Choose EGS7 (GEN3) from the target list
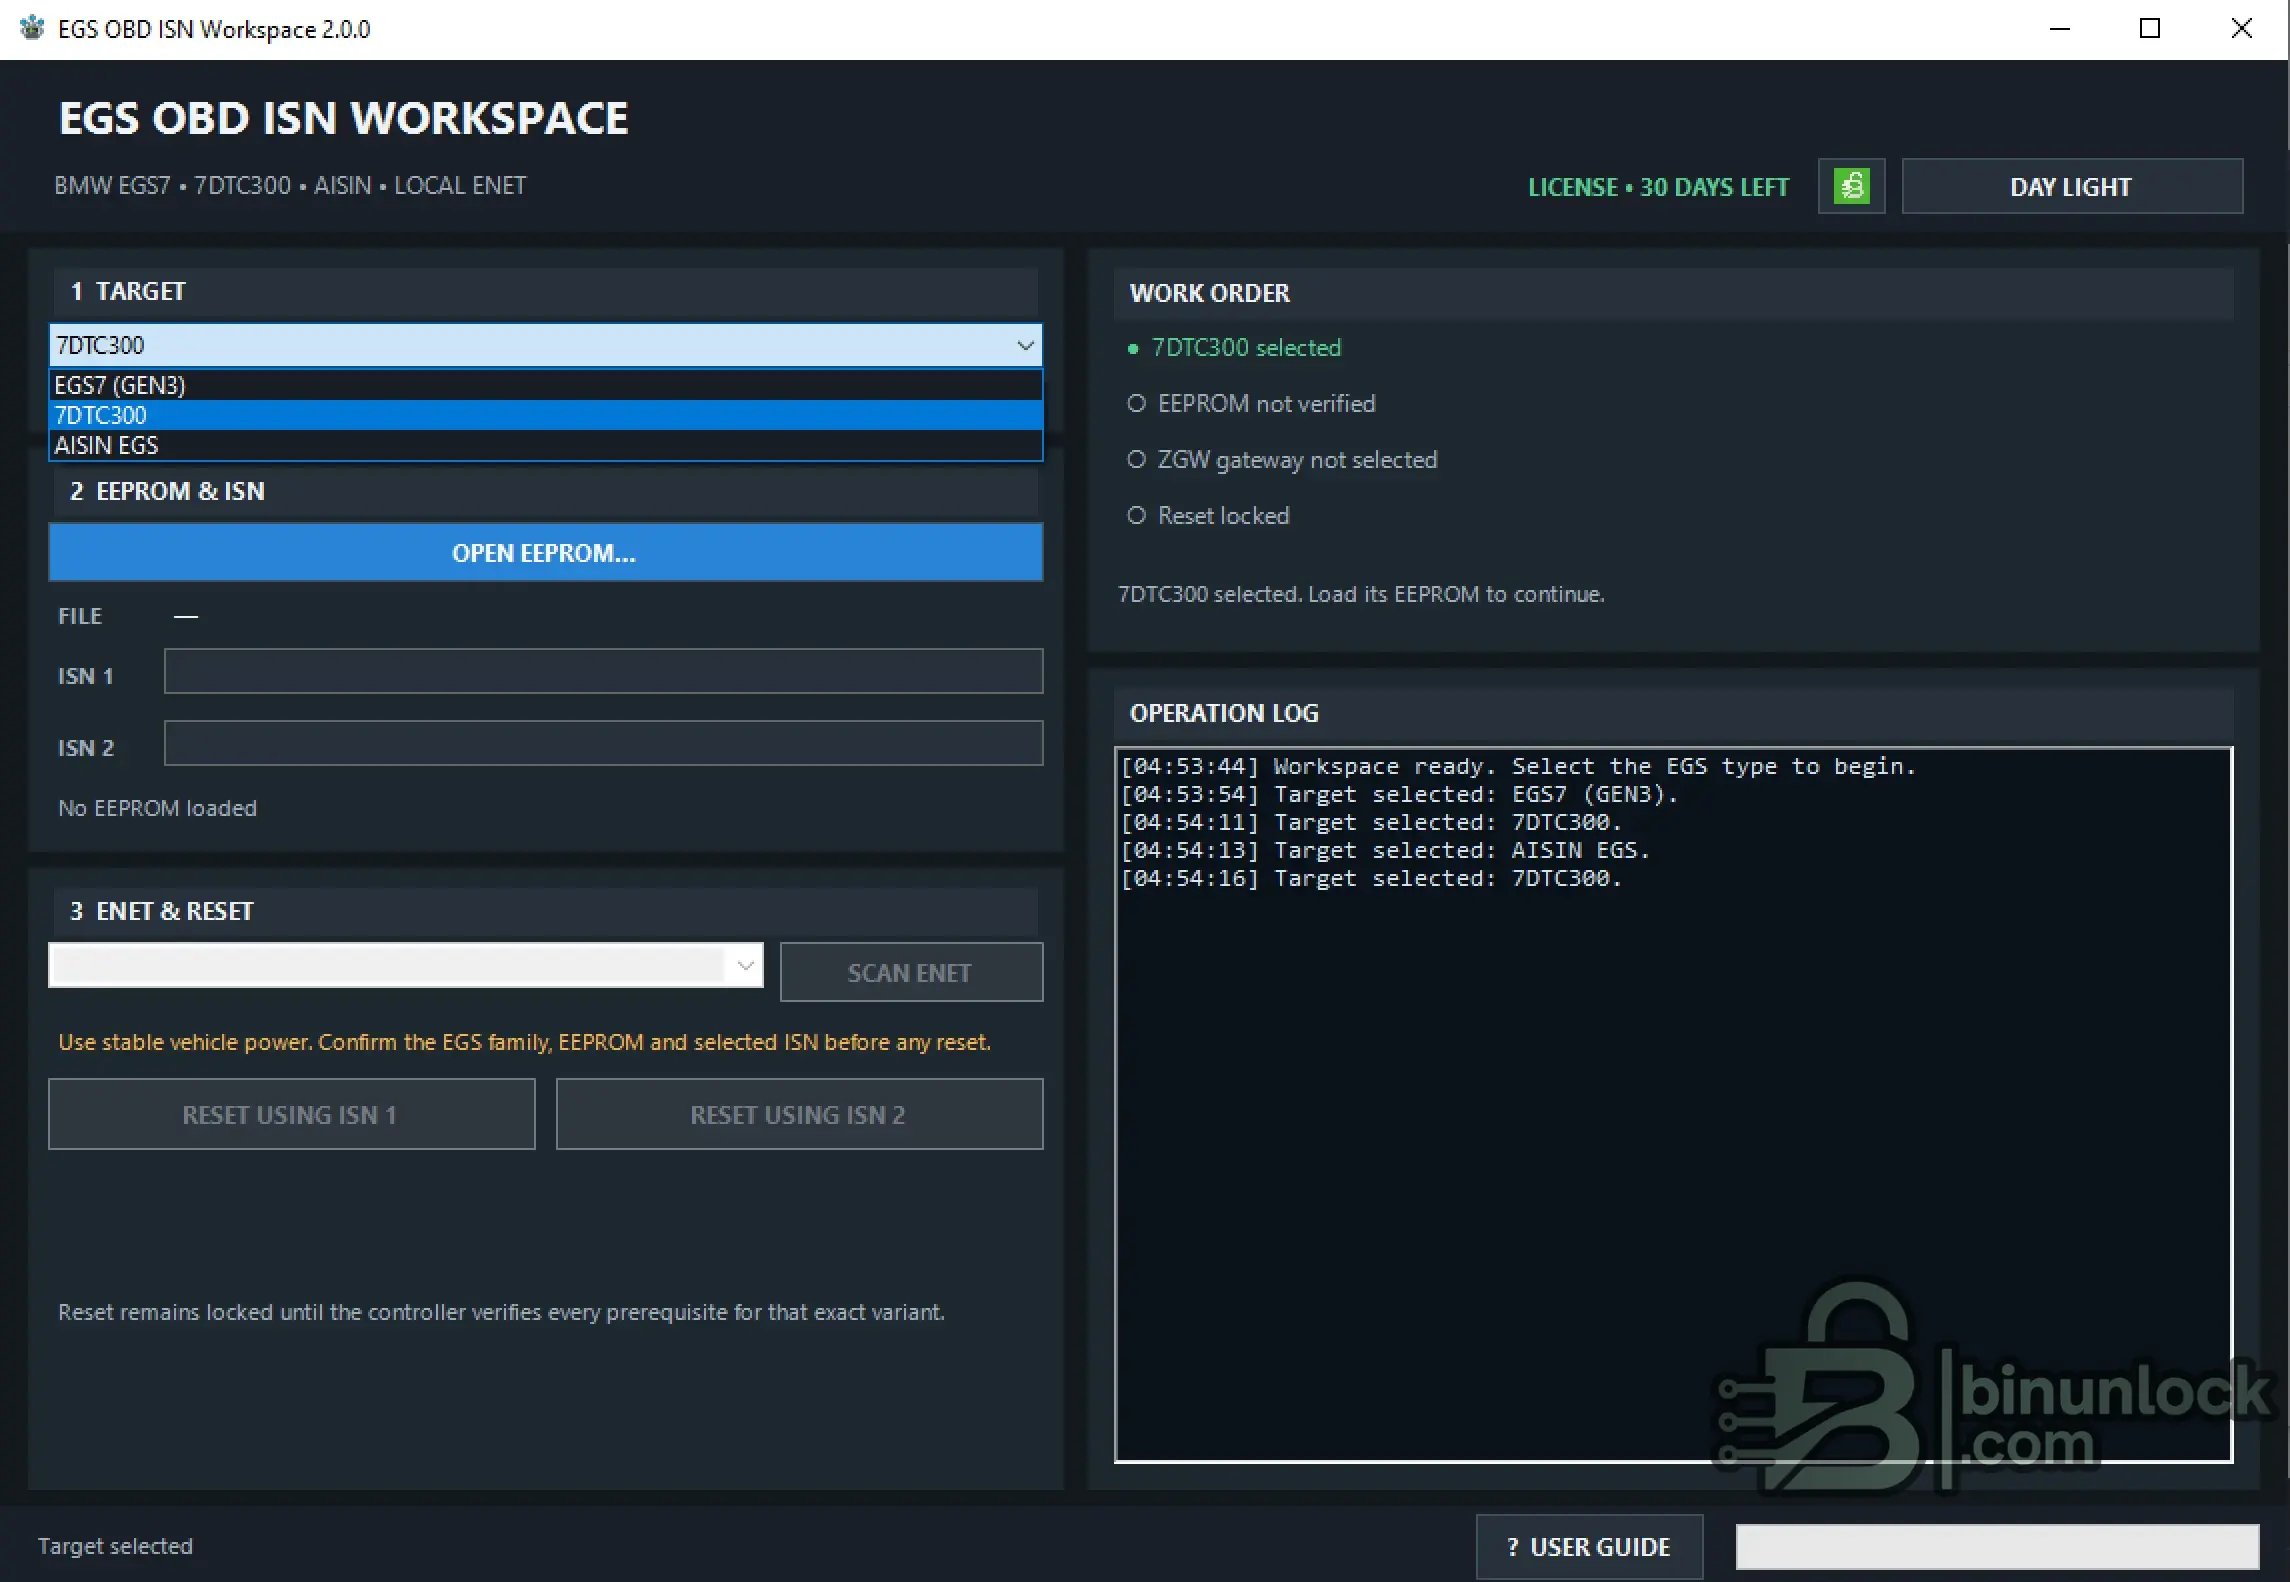Viewport: 2290px width, 1582px height. tap(545, 385)
